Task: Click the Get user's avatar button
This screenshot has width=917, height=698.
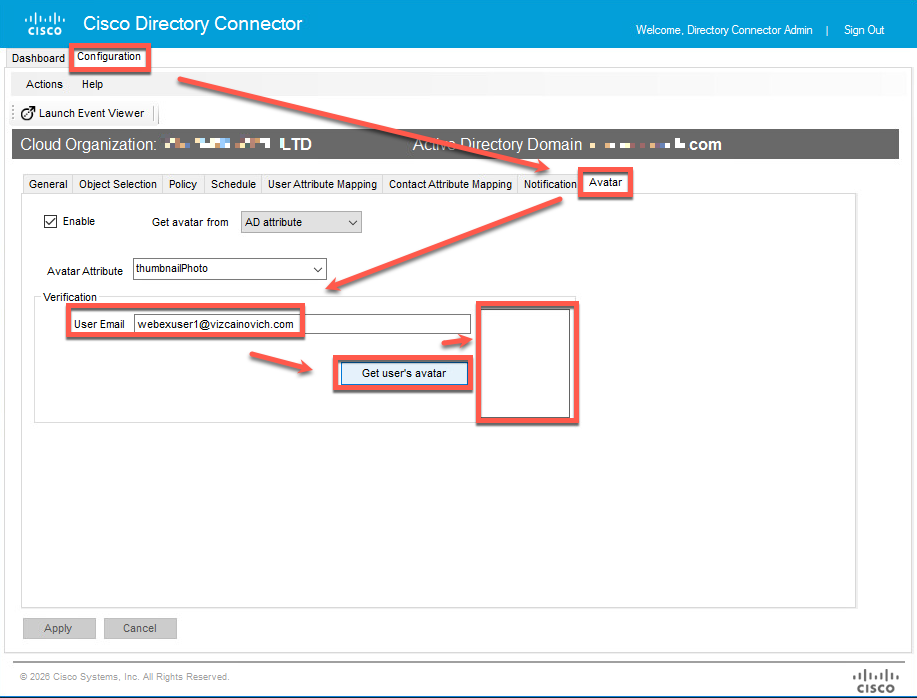Action: [x=404, y=374]
